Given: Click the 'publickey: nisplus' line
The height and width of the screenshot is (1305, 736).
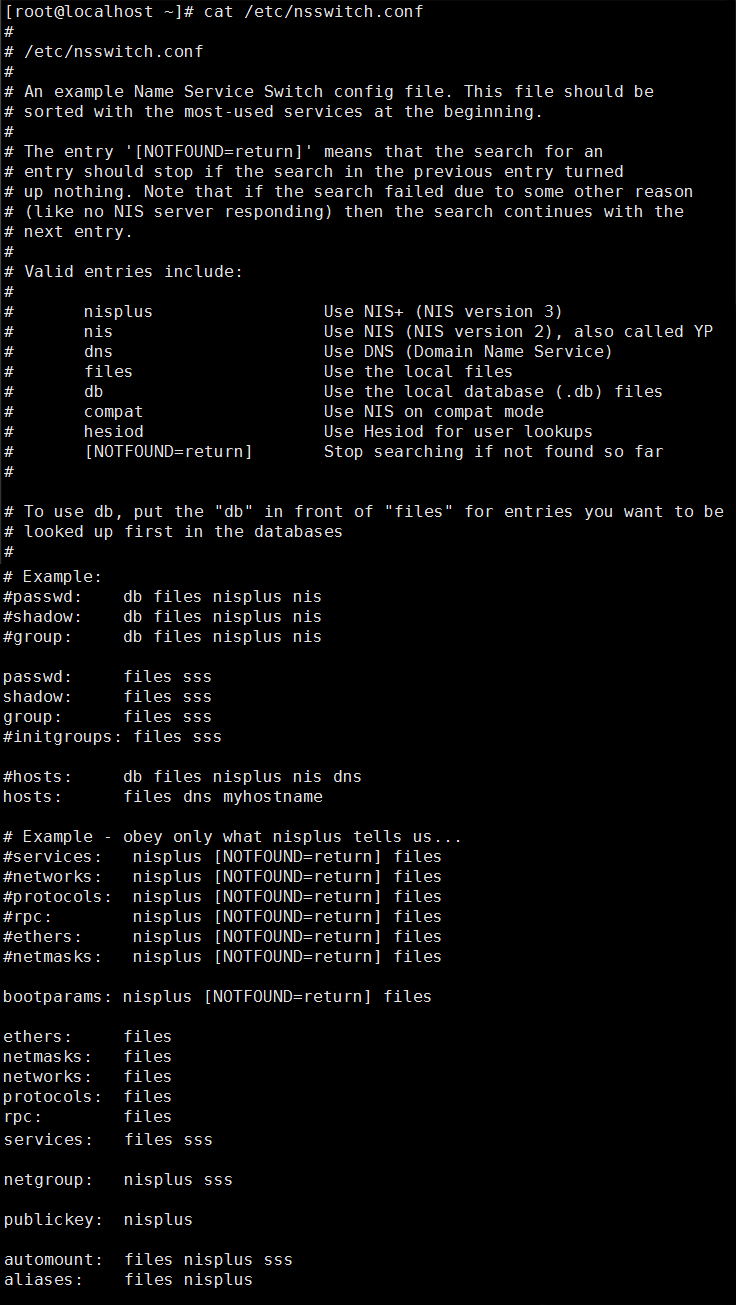Looking at the screenshot, I should click(98, 1220).
